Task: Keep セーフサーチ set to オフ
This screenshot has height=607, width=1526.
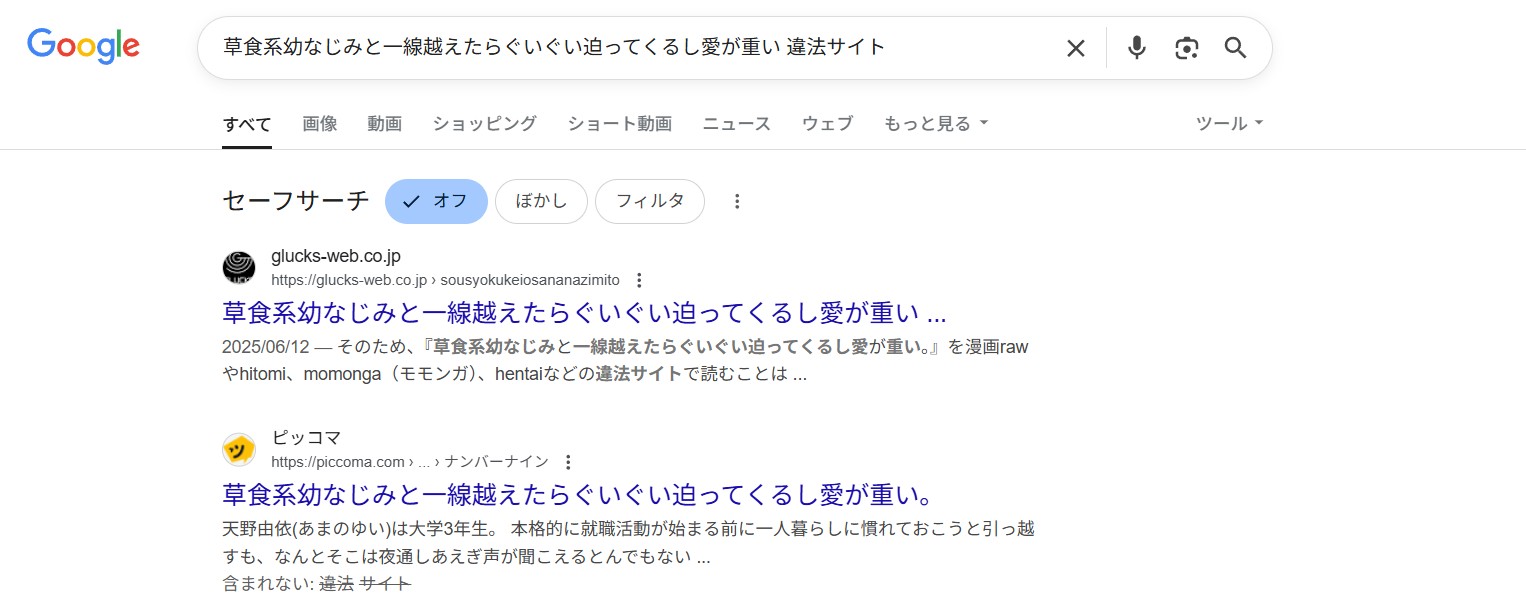Action: coord(436,201)
